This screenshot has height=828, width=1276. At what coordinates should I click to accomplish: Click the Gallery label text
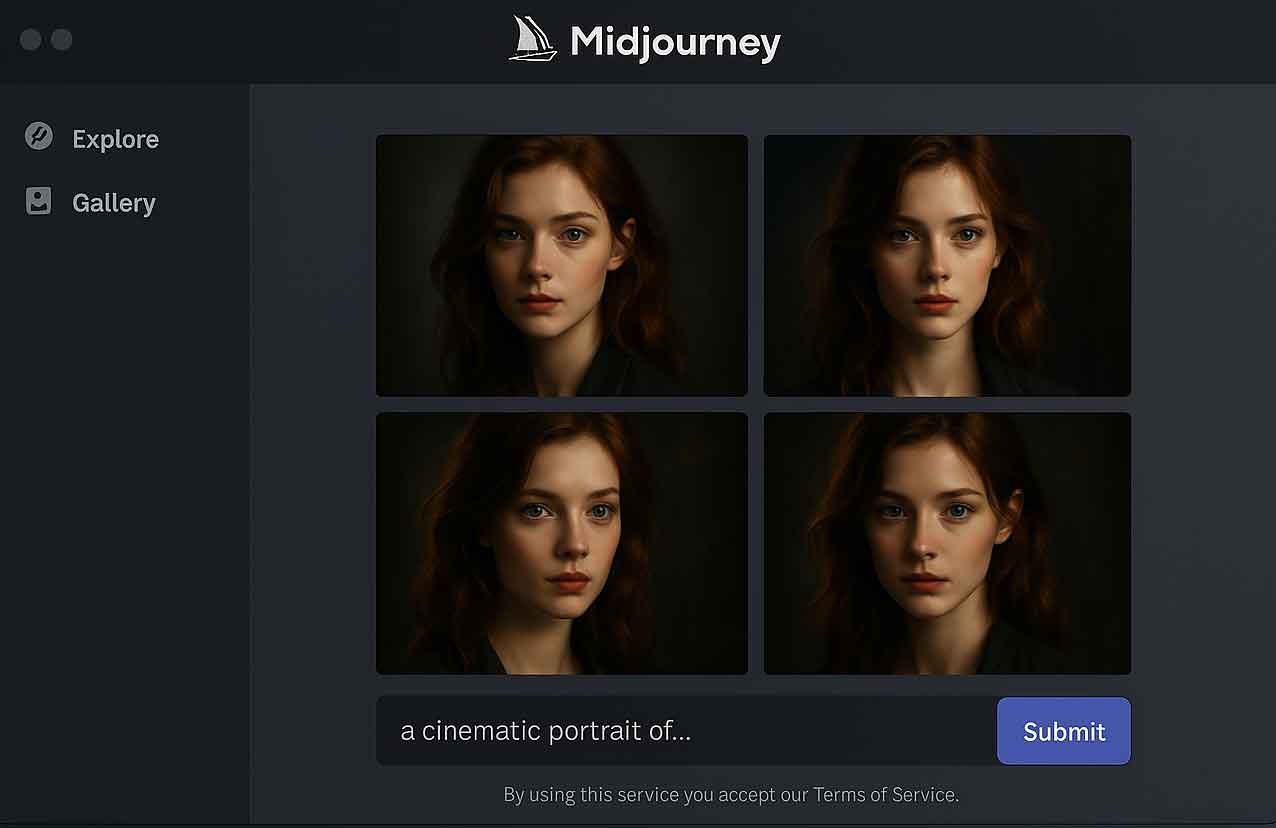(113, 203)
